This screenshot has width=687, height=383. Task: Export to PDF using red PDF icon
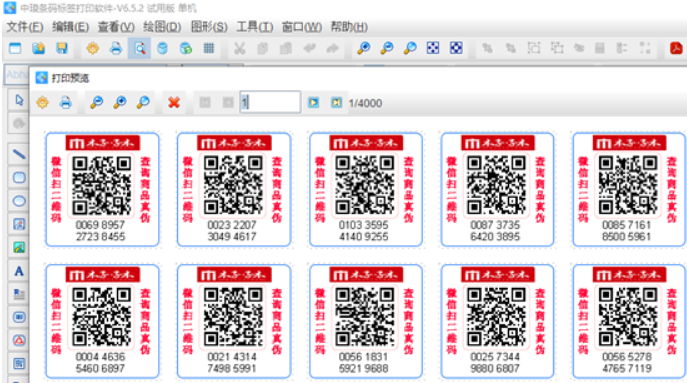coord(676,48)
